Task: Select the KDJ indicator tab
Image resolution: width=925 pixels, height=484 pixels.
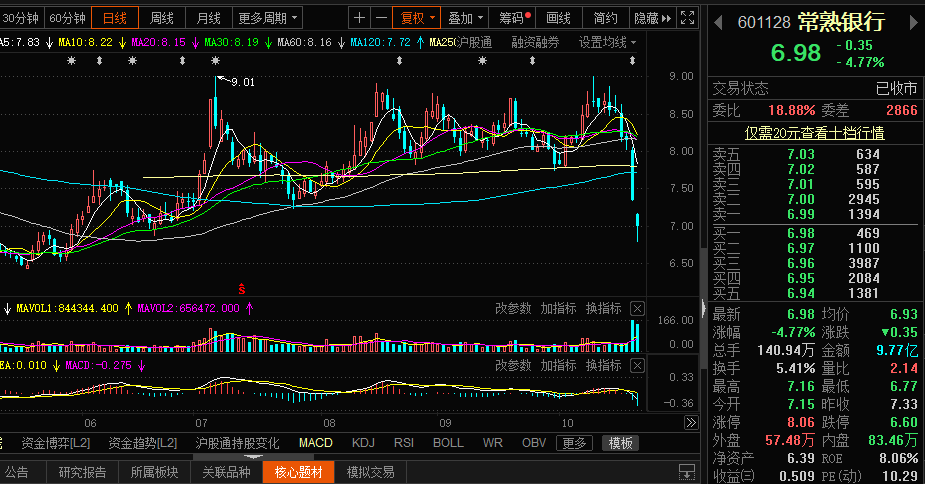Action: 362,442
